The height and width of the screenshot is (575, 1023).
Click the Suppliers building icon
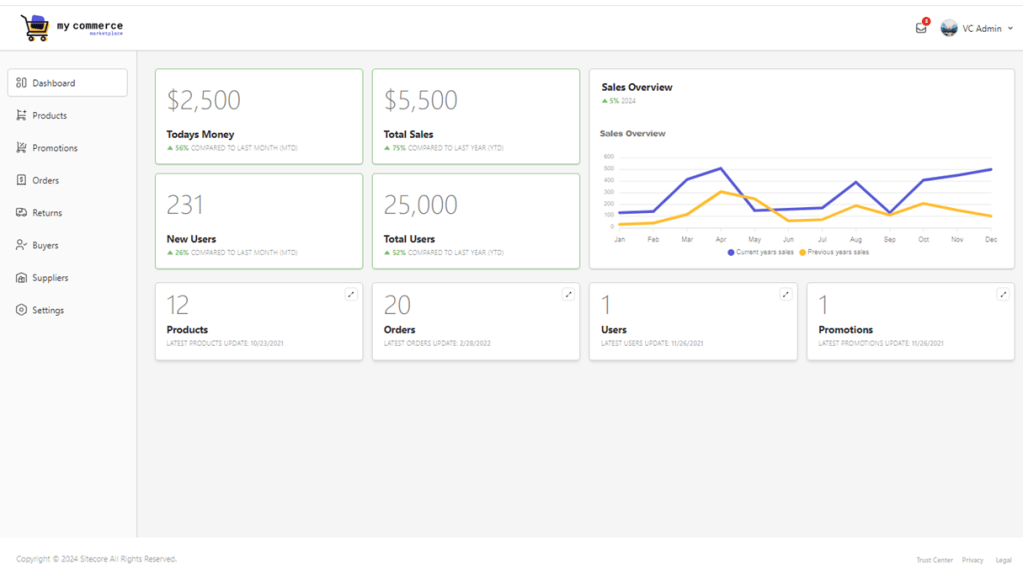tap(21, 278)
